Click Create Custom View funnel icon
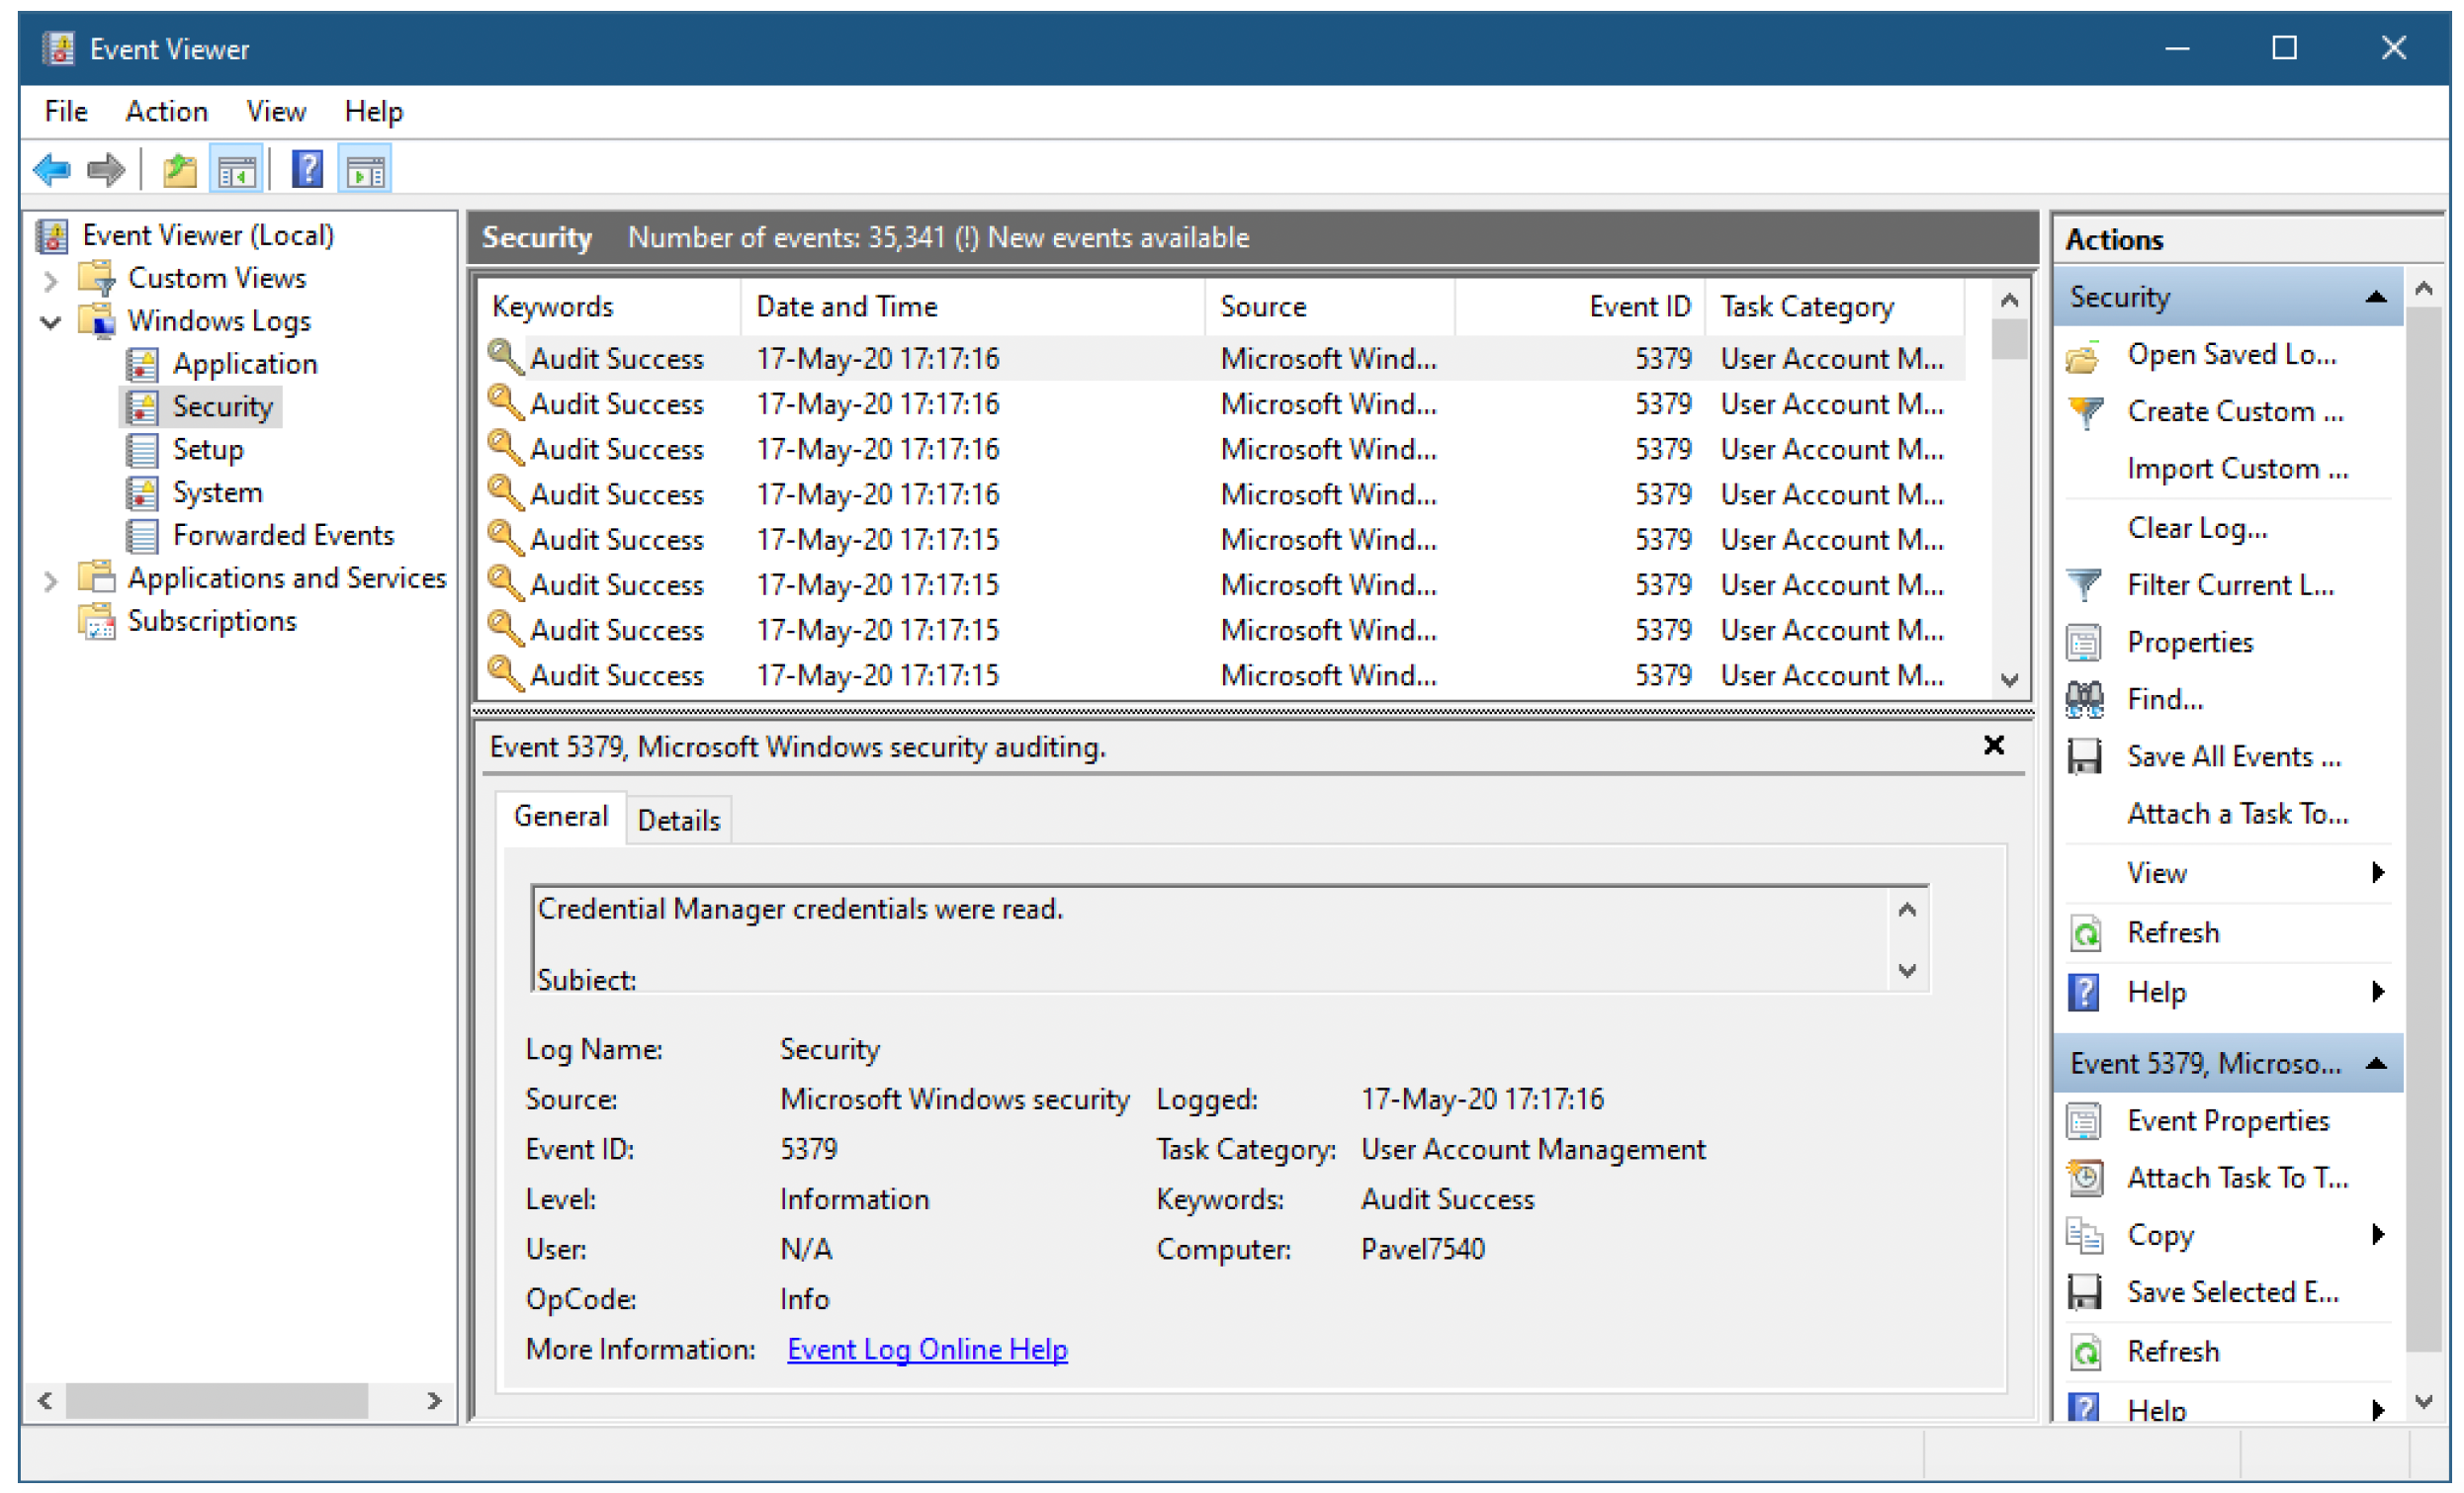 [2086, 412]
